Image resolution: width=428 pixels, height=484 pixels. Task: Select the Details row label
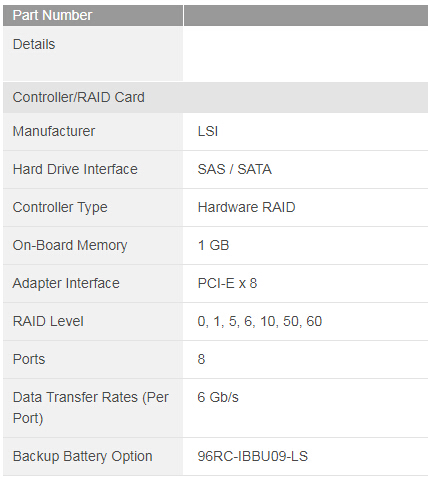click(x=34, y=44)
